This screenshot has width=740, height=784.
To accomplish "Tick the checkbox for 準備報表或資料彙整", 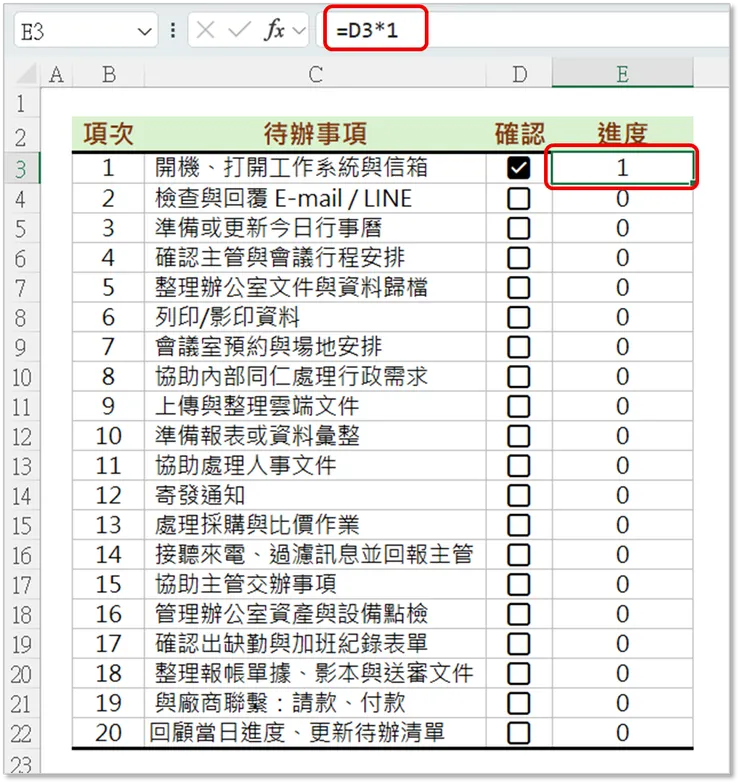I will tap(518, 436).
